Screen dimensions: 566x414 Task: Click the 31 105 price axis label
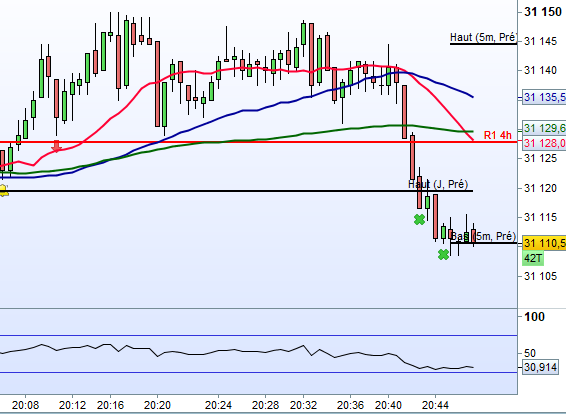(x=540, y=276)
